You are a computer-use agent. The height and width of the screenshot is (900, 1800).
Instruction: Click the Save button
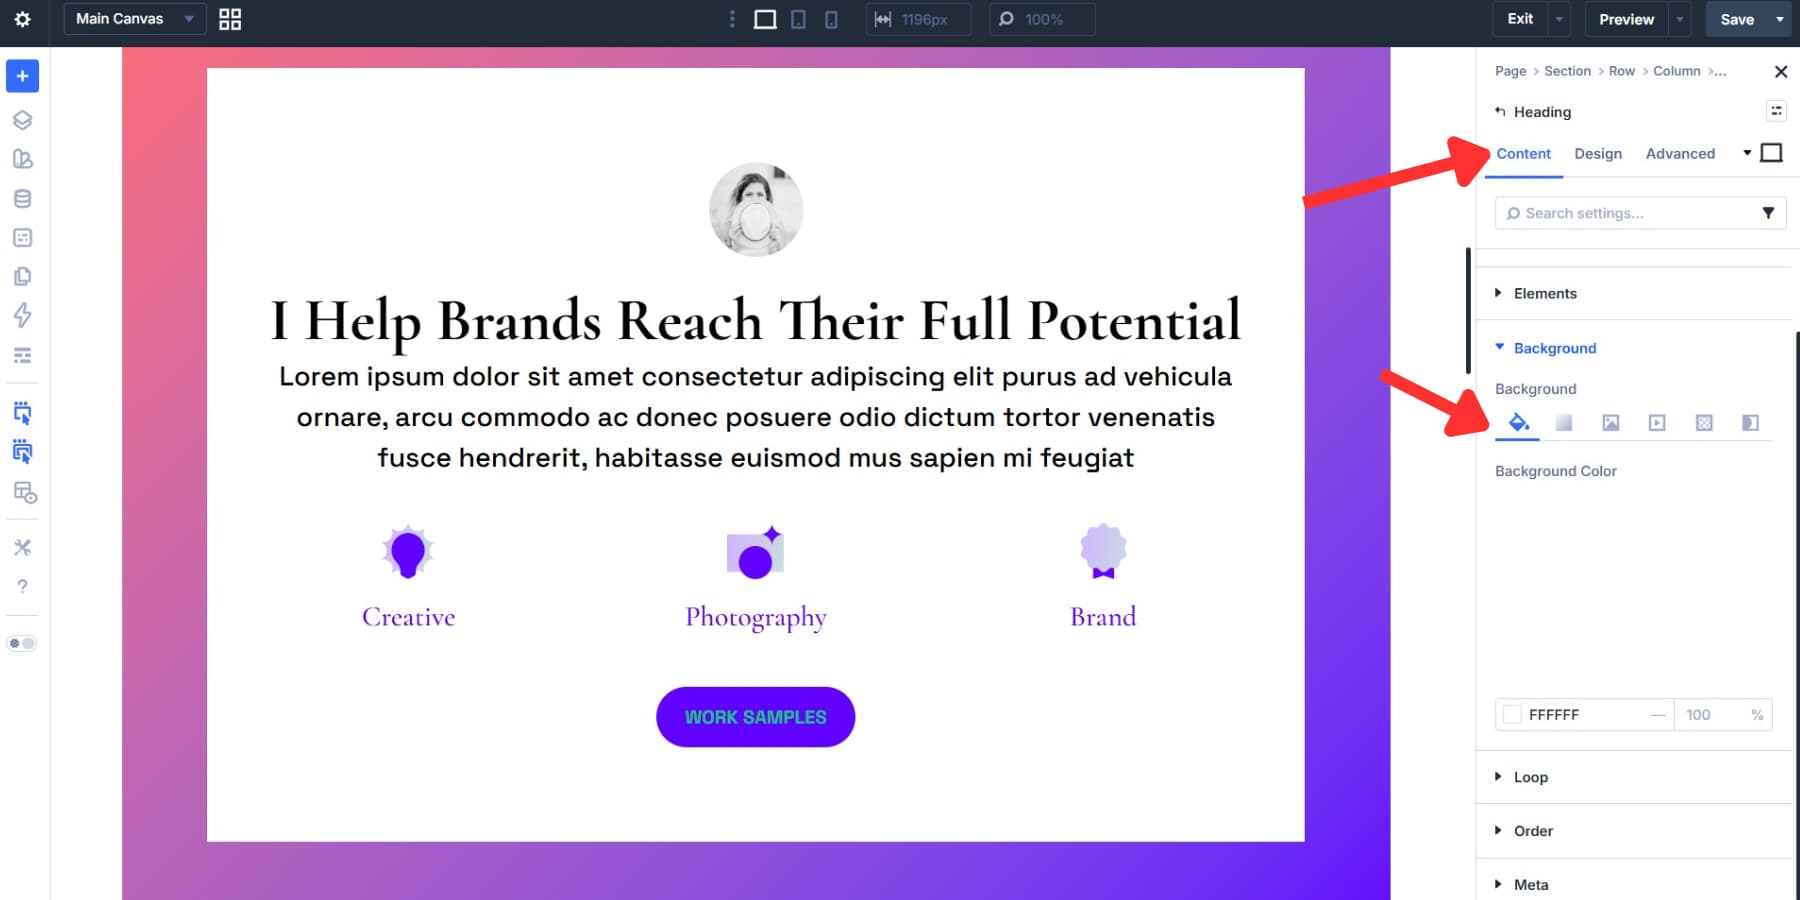click(x=1738, y=19)
